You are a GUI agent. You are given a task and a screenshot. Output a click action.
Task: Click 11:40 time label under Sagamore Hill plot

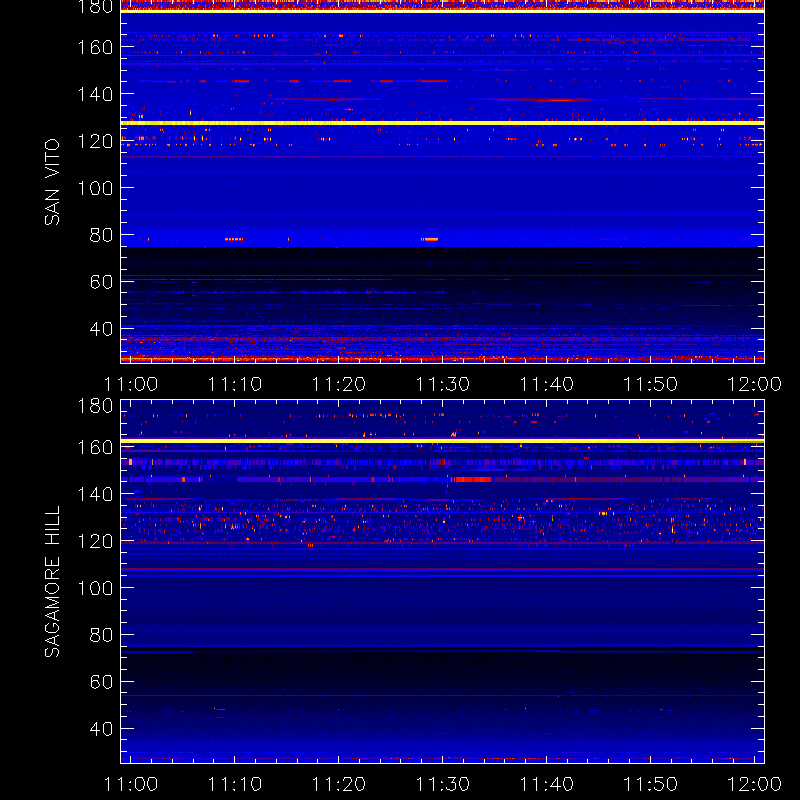click(546, 784)
